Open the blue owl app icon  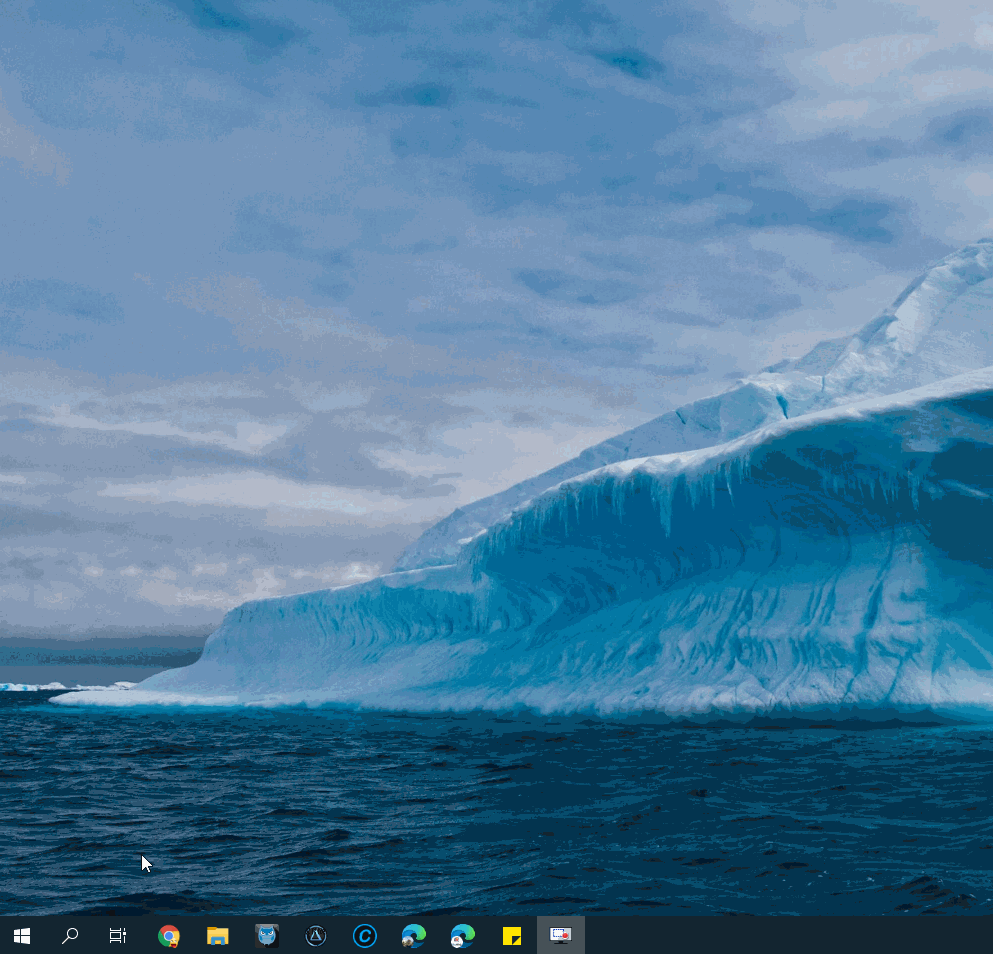click(267, 936)
